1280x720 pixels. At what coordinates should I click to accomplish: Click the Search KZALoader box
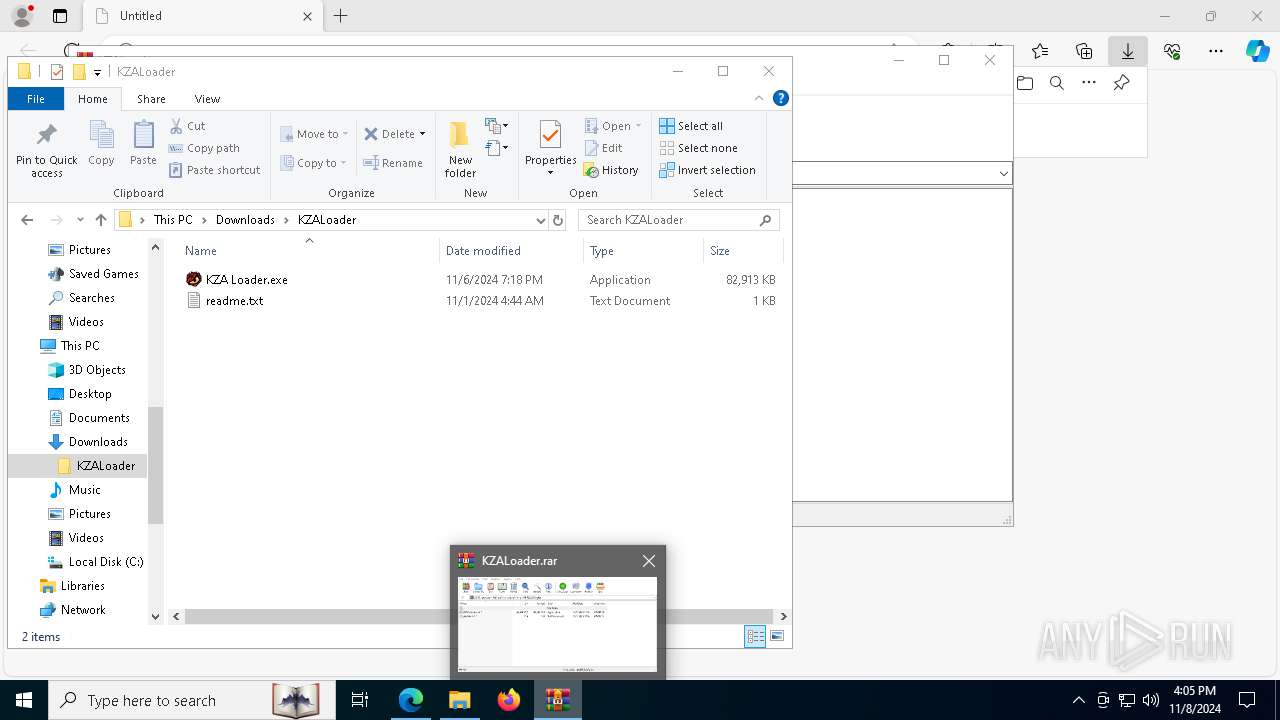coord(678,220)
